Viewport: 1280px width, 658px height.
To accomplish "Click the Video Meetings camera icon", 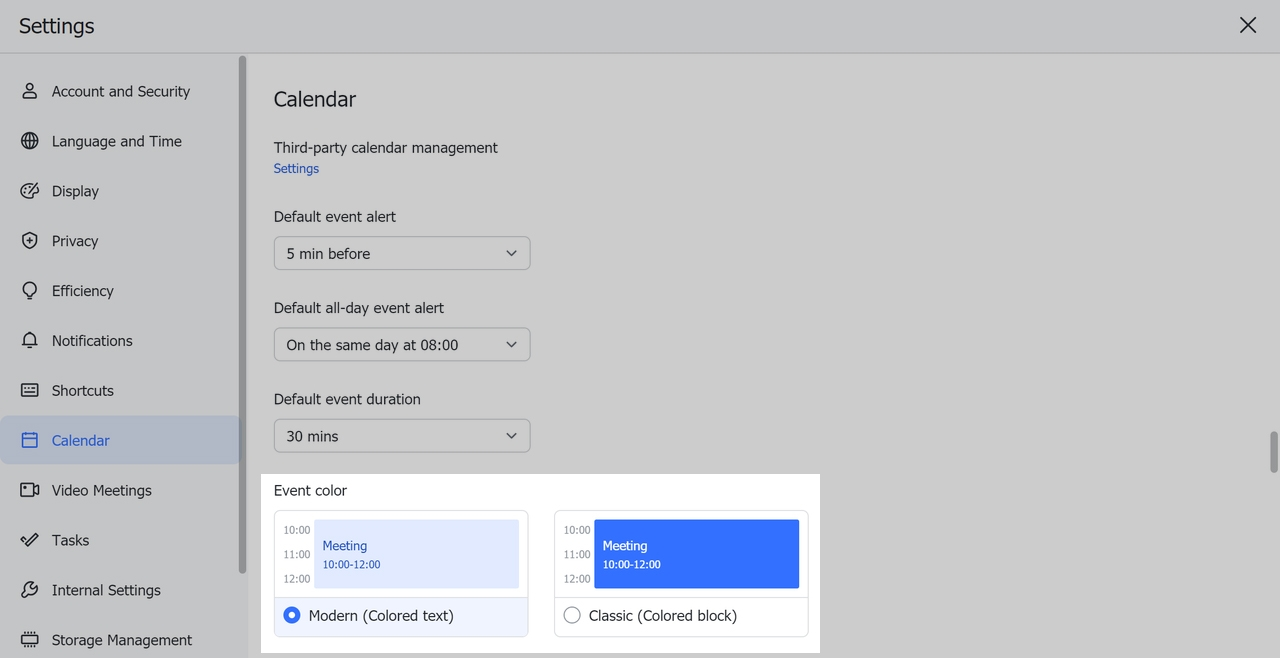I will [30, 490].
